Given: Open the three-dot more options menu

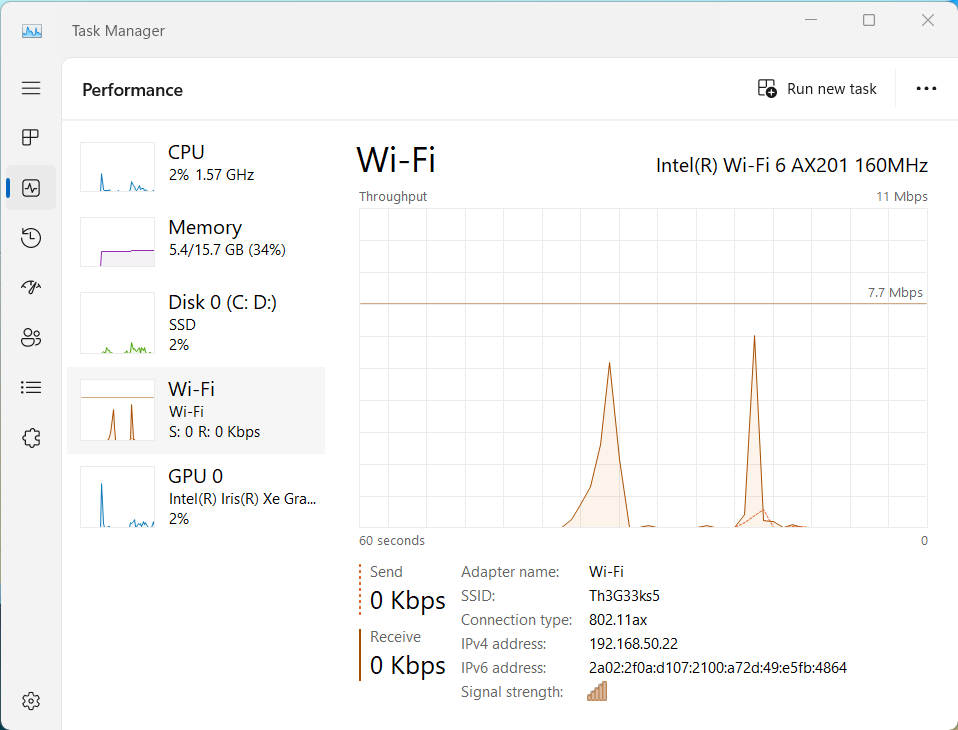Looking at the screenshot, I should (x=926, y=89).
